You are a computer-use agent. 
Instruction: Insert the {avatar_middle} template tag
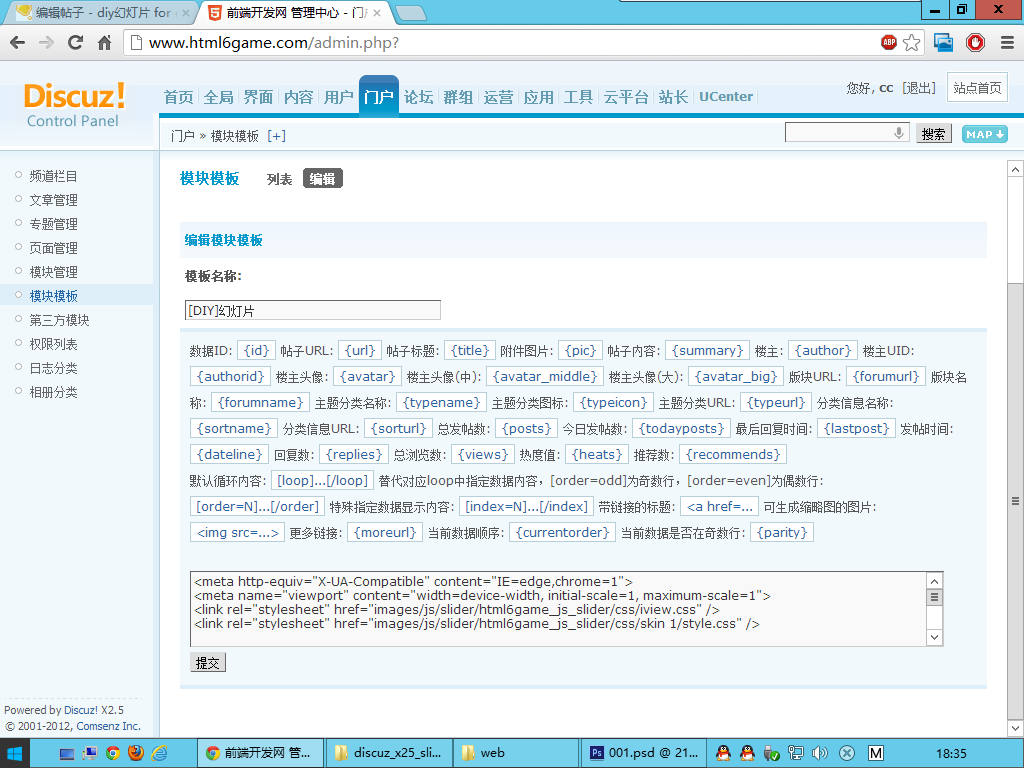point(545,377)
